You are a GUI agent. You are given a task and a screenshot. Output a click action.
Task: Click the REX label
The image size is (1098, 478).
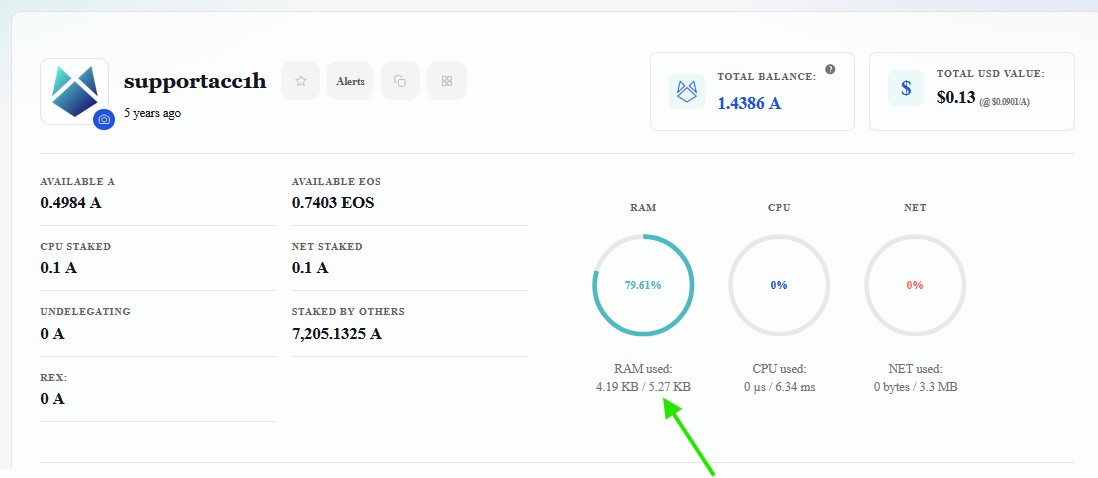54,377
